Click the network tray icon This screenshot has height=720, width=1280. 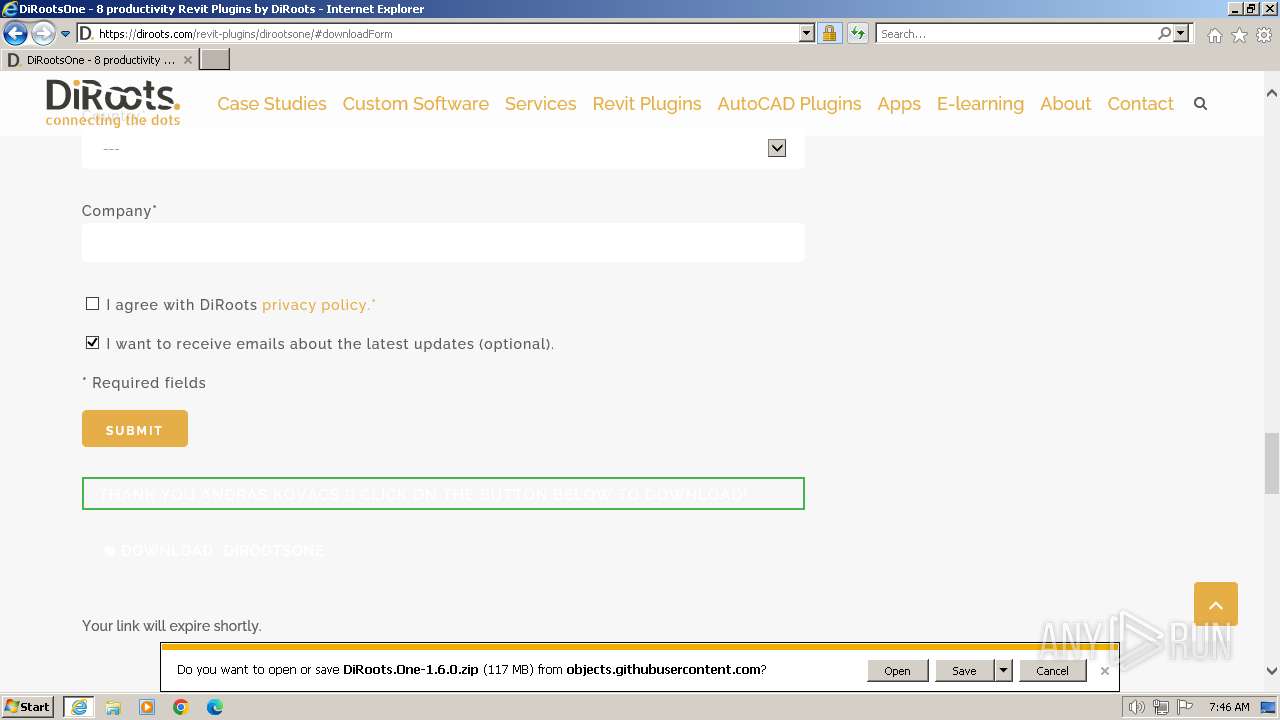(1161, 707)
